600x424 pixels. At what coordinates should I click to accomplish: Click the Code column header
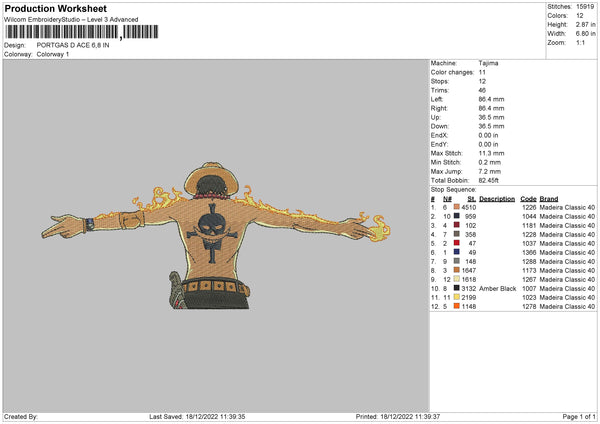528,199
